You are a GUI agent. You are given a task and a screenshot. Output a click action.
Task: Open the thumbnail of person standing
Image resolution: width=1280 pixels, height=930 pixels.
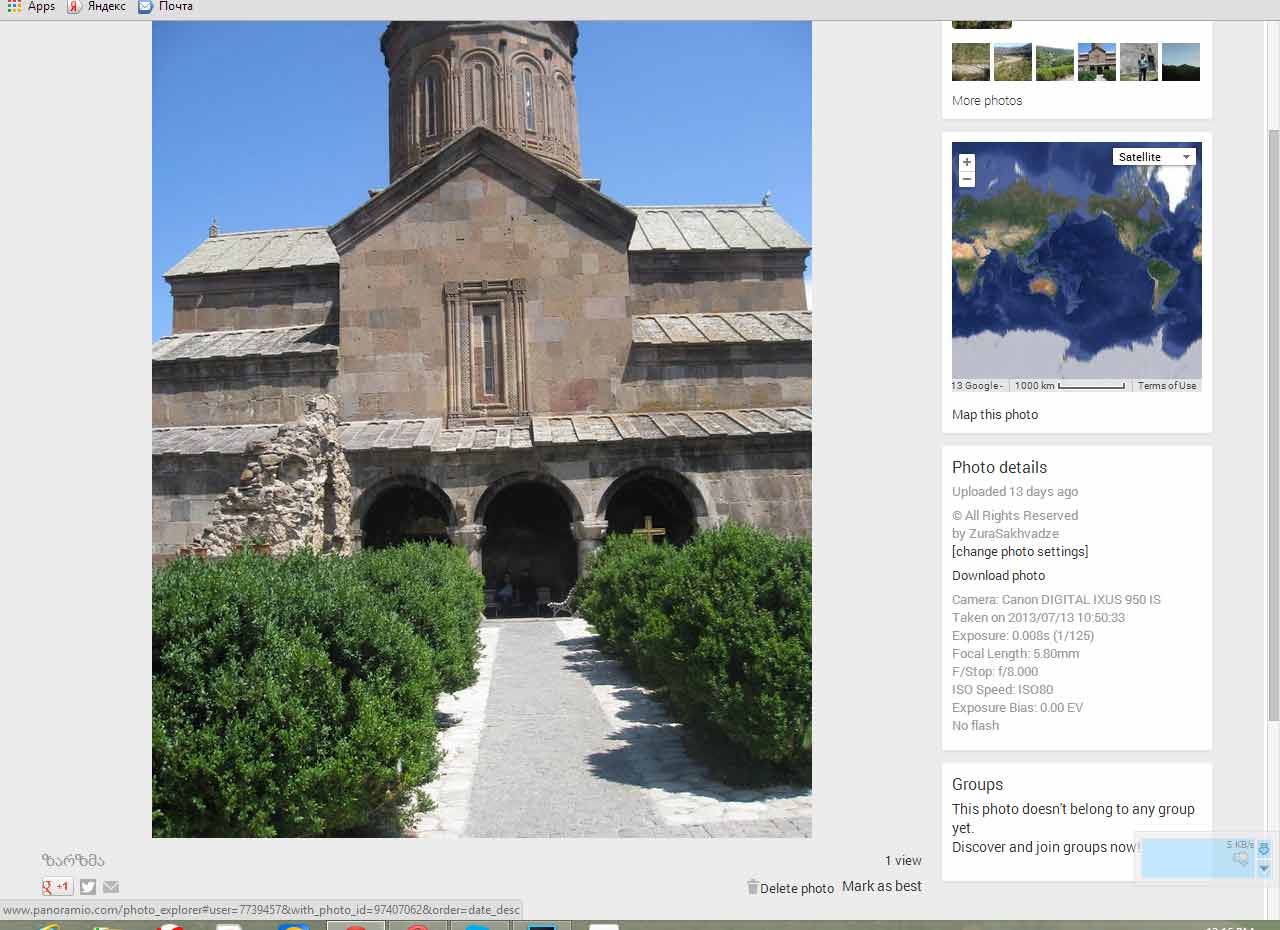[1138, 62]
